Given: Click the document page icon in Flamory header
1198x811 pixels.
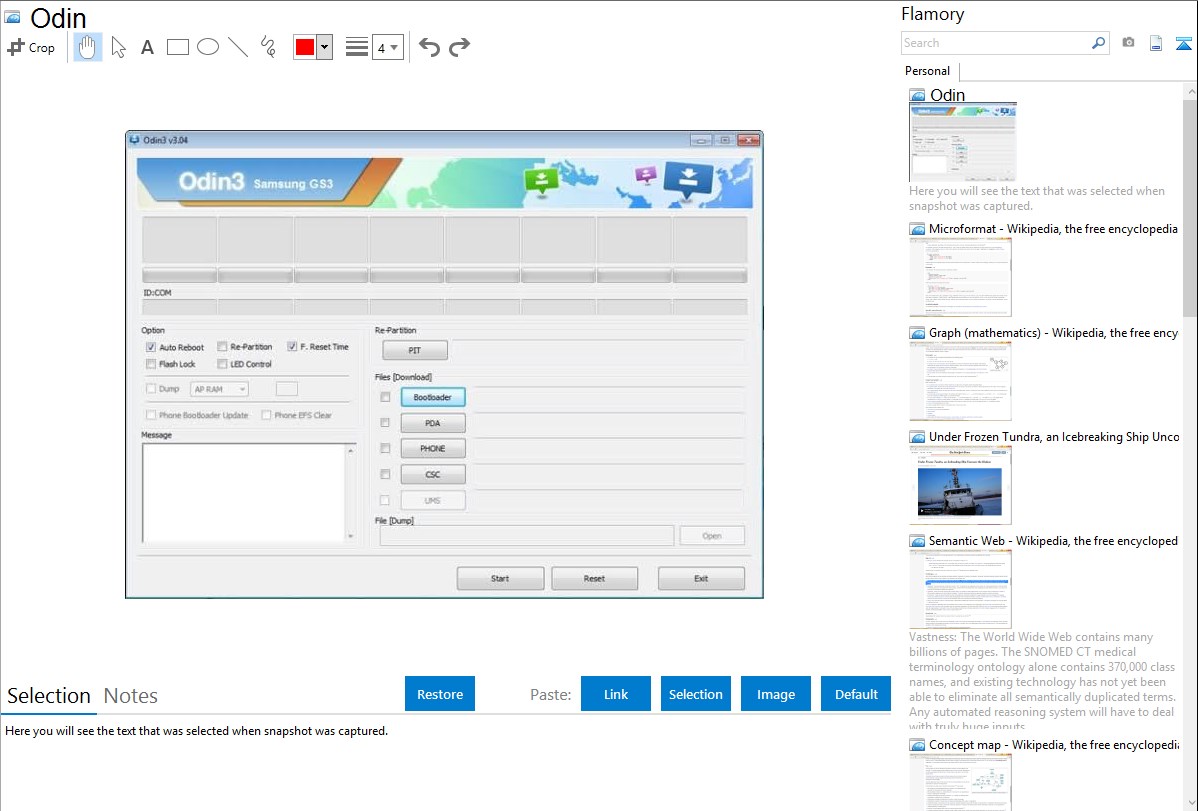Looking at the screenshot, I should click(1156, 43).
